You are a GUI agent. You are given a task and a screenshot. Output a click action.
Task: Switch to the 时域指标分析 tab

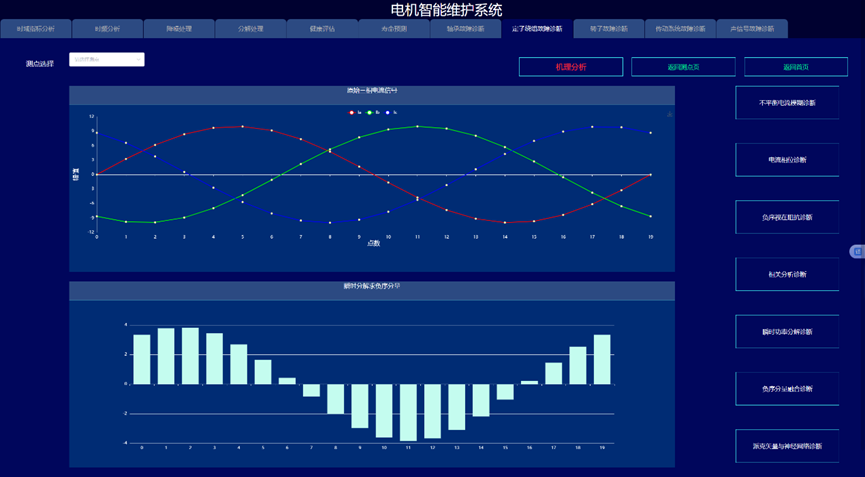click(43, 29)
